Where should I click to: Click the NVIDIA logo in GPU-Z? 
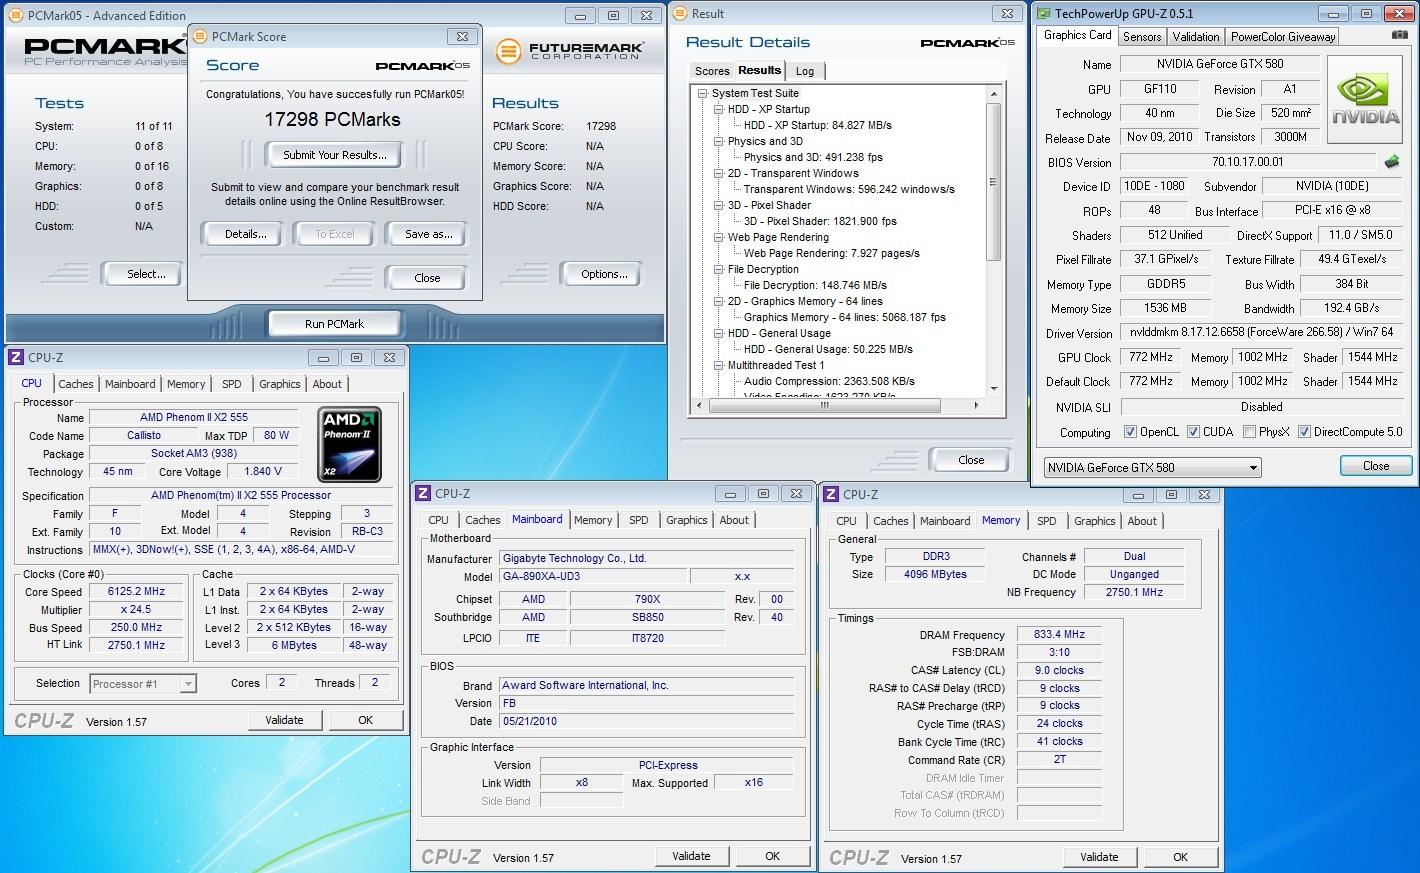[x=1367, y=98]
